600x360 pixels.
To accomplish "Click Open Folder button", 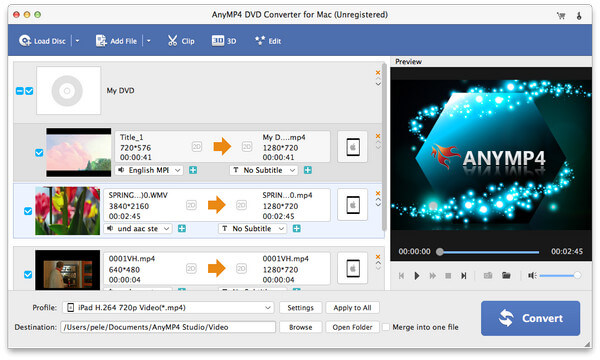I will (352, 327).
